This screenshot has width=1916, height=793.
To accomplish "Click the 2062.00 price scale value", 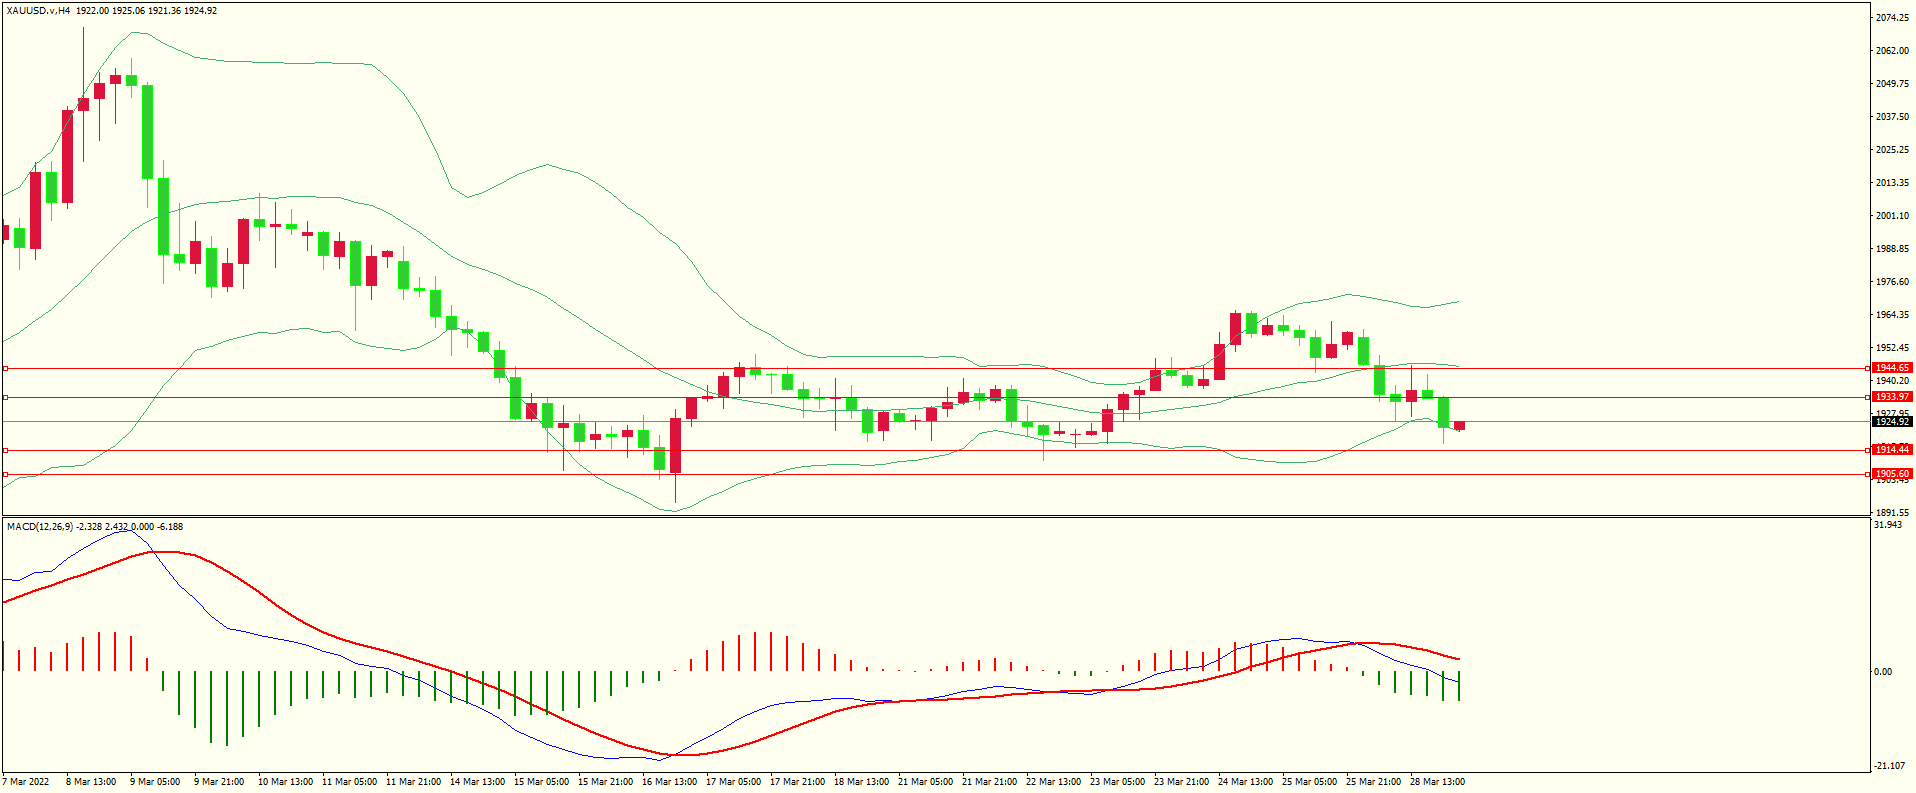I will (x=1892, y=51).
